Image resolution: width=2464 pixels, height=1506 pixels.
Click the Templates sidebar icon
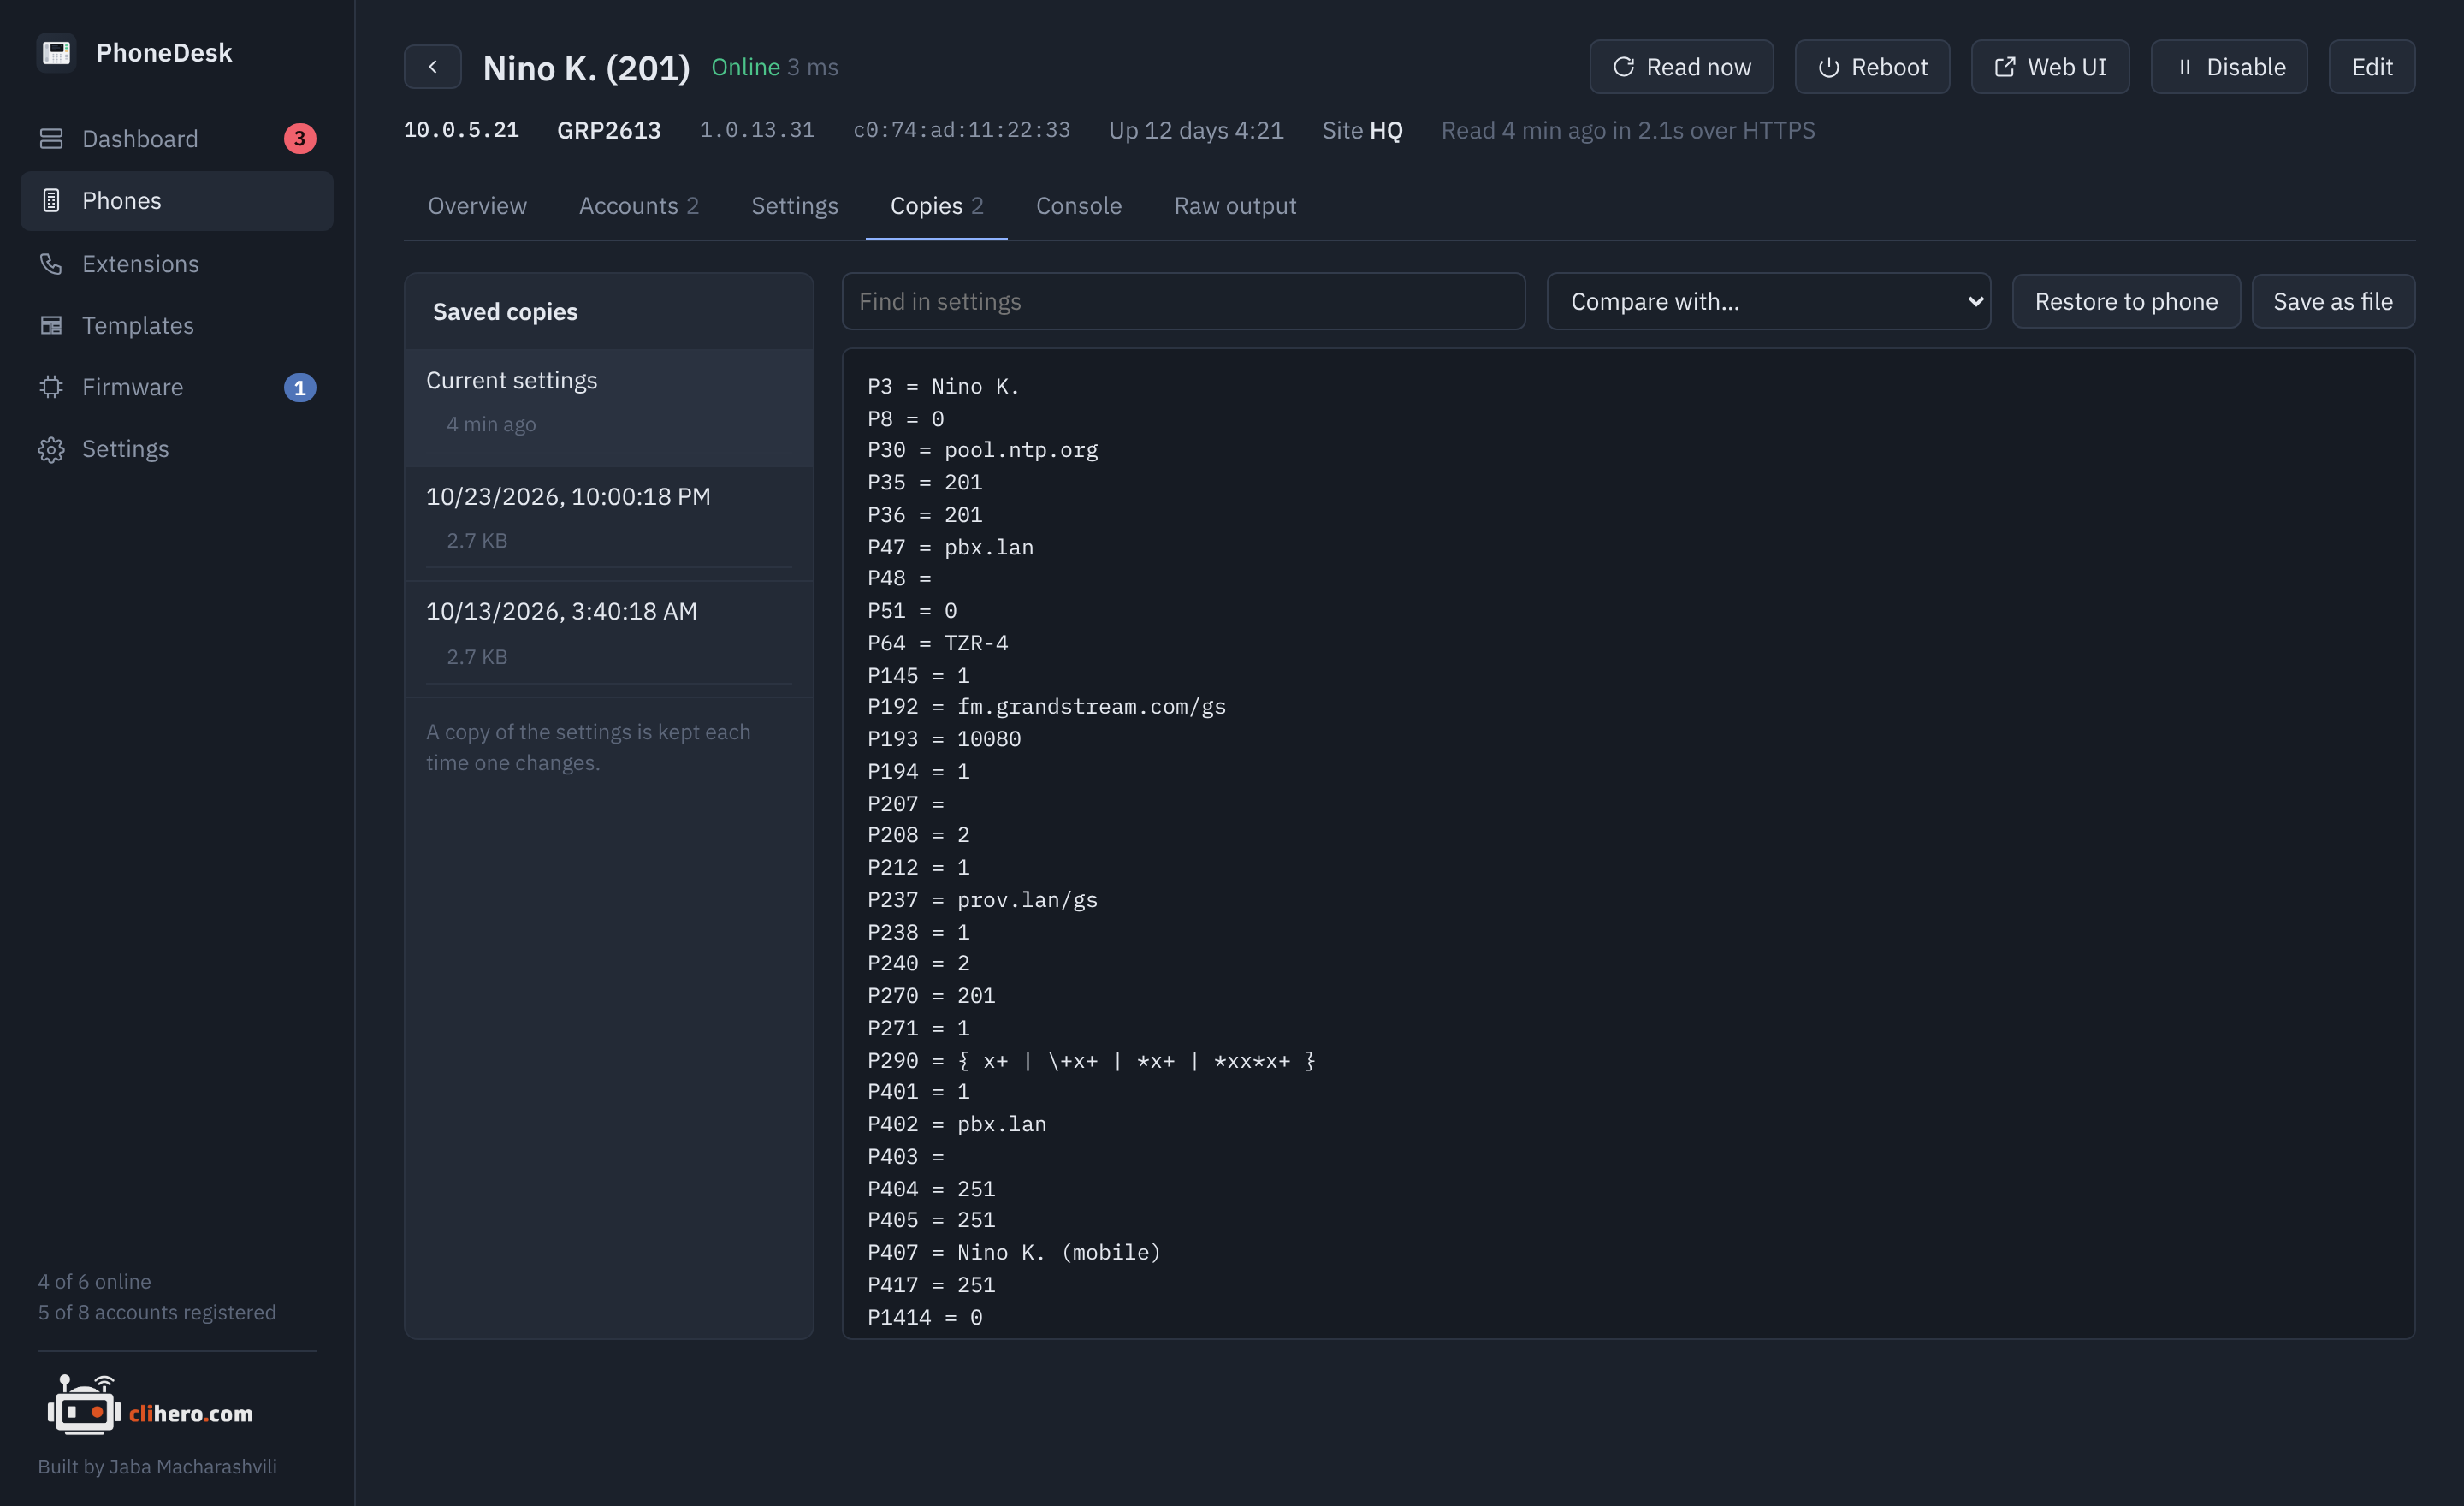coord(51,325)
